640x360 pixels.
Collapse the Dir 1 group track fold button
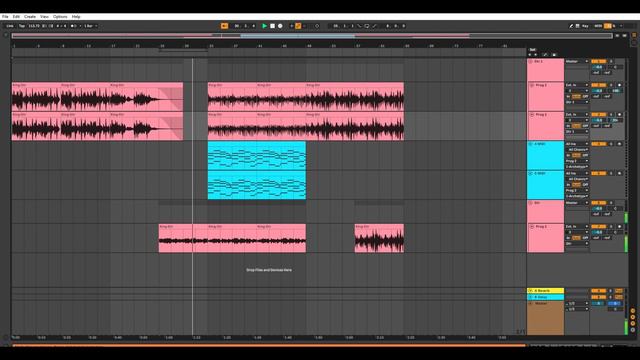[531, 61]
